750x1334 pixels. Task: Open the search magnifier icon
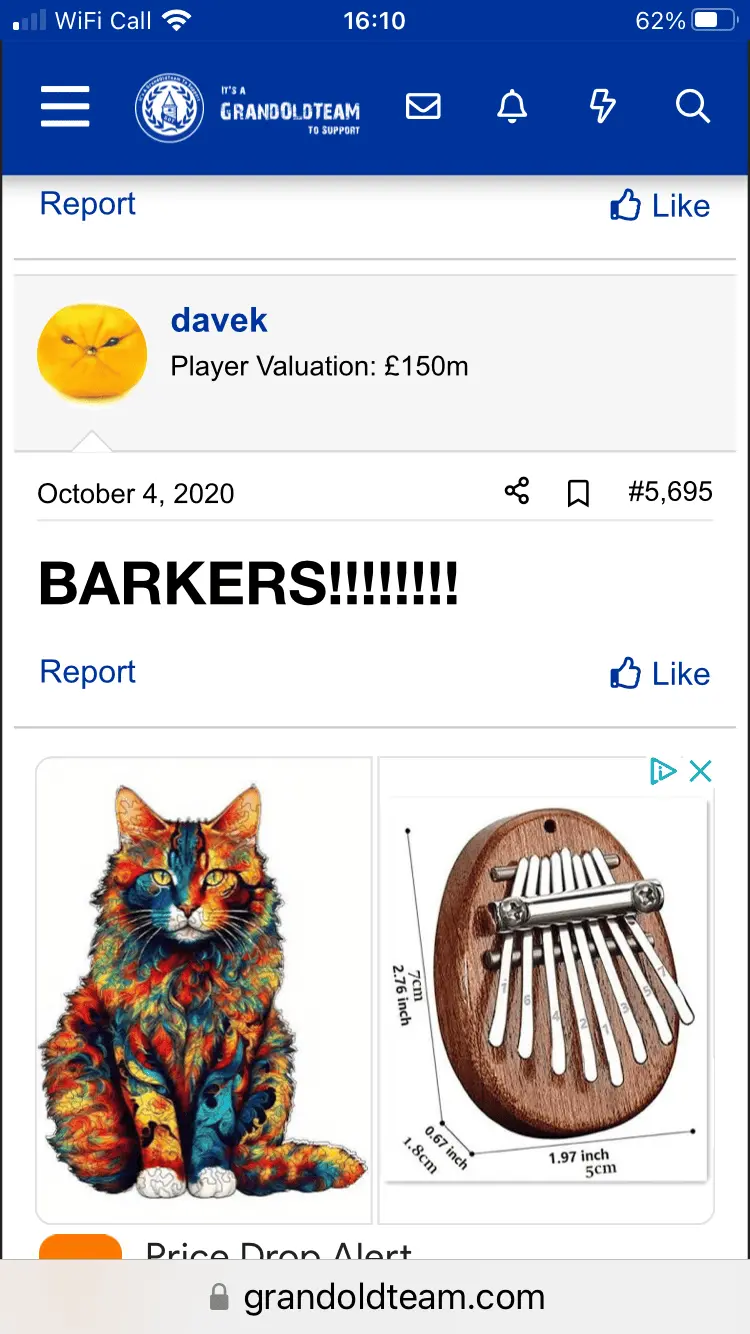692,106
